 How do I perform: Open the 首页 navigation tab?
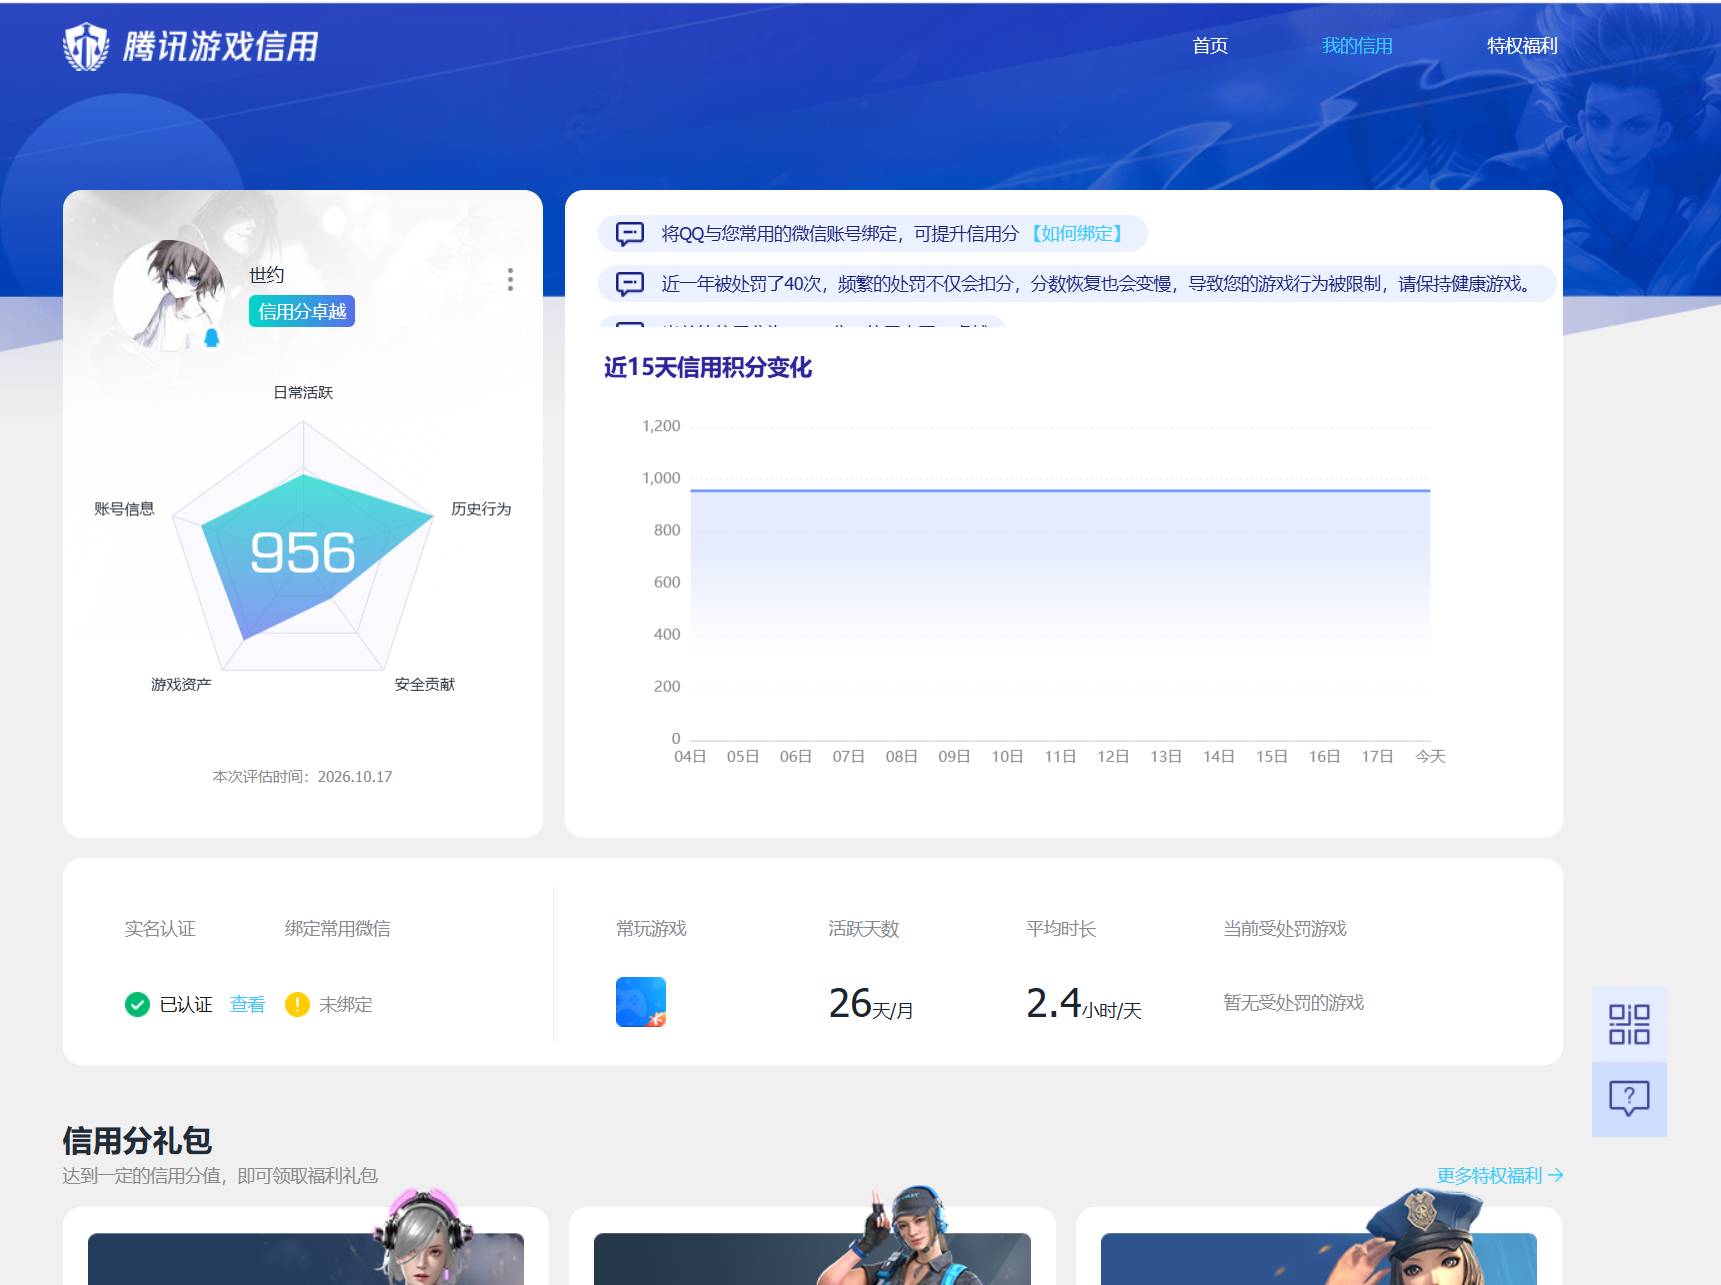click(x=1210, y=46)
